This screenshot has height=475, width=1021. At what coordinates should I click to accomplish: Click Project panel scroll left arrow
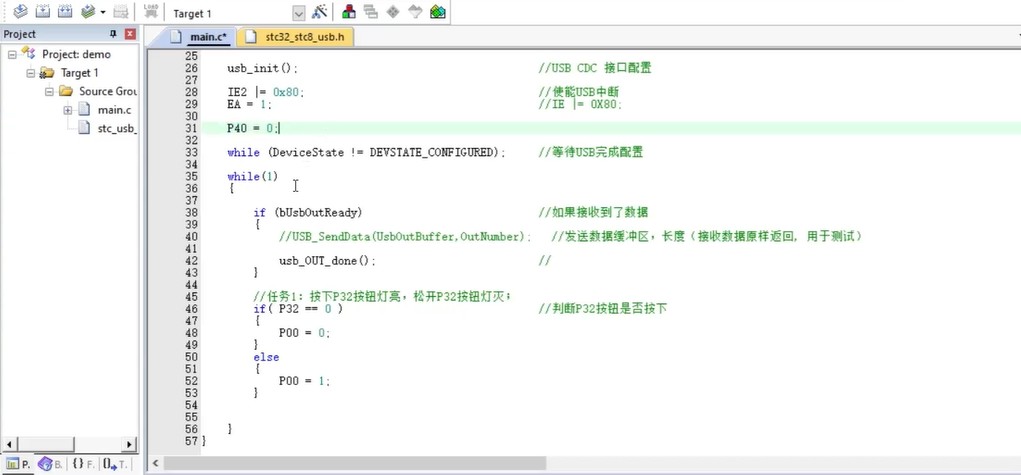(9, 444)
